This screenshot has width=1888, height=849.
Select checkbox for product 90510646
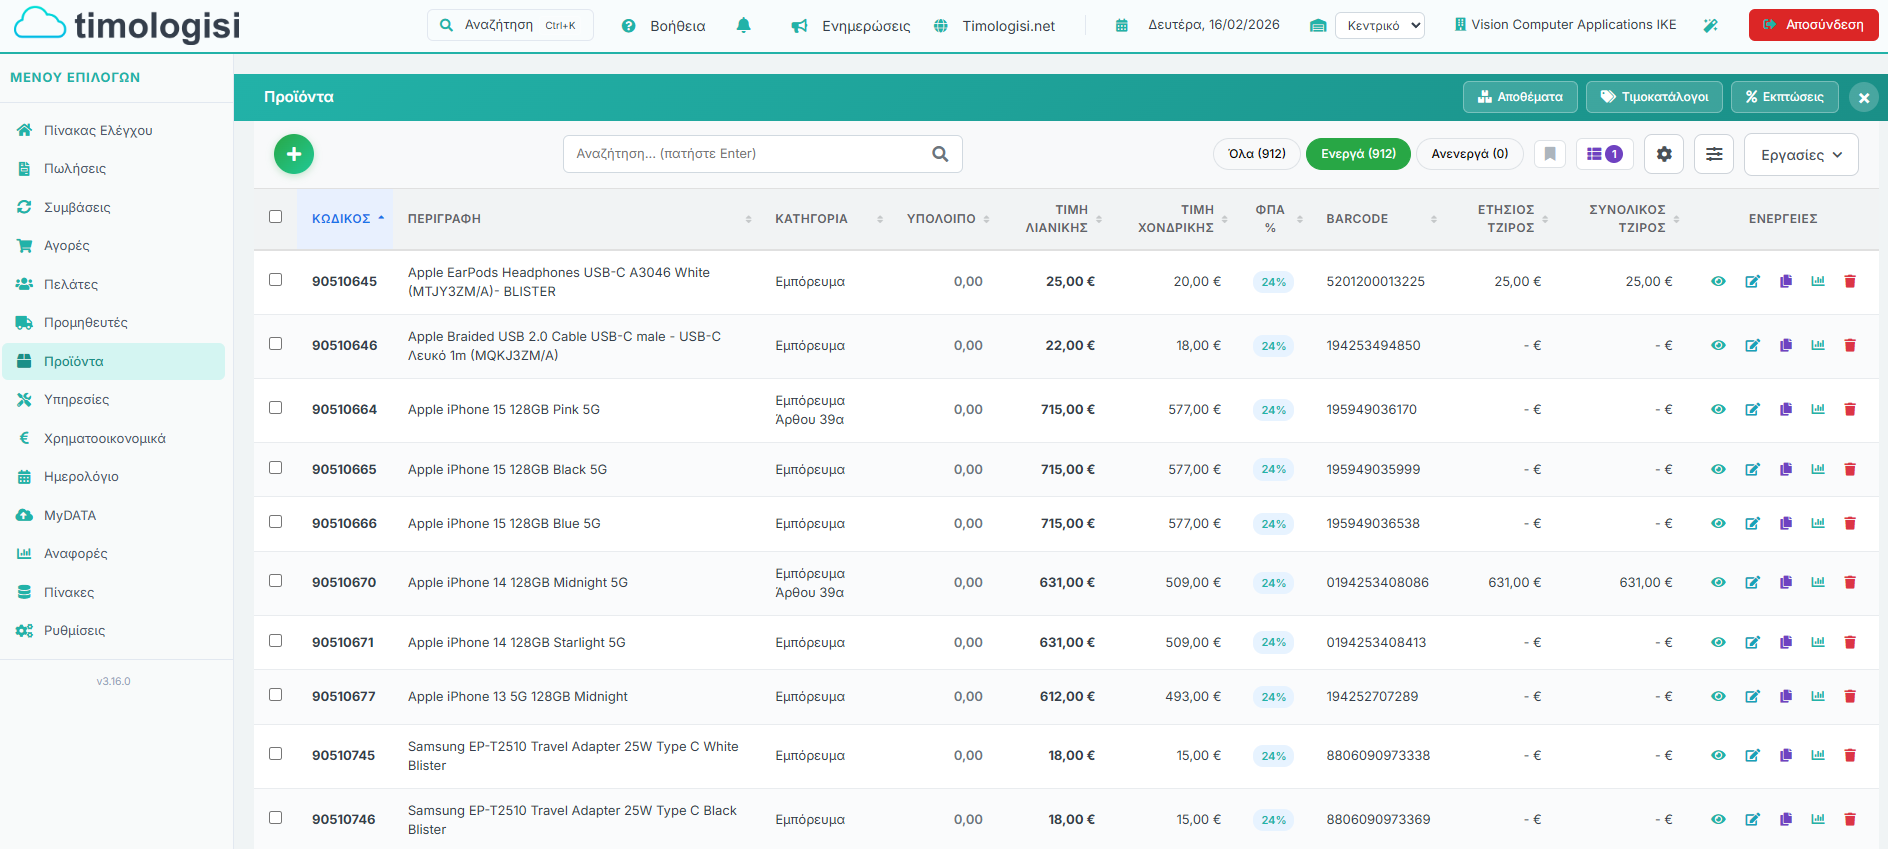(x=276, y=344)
